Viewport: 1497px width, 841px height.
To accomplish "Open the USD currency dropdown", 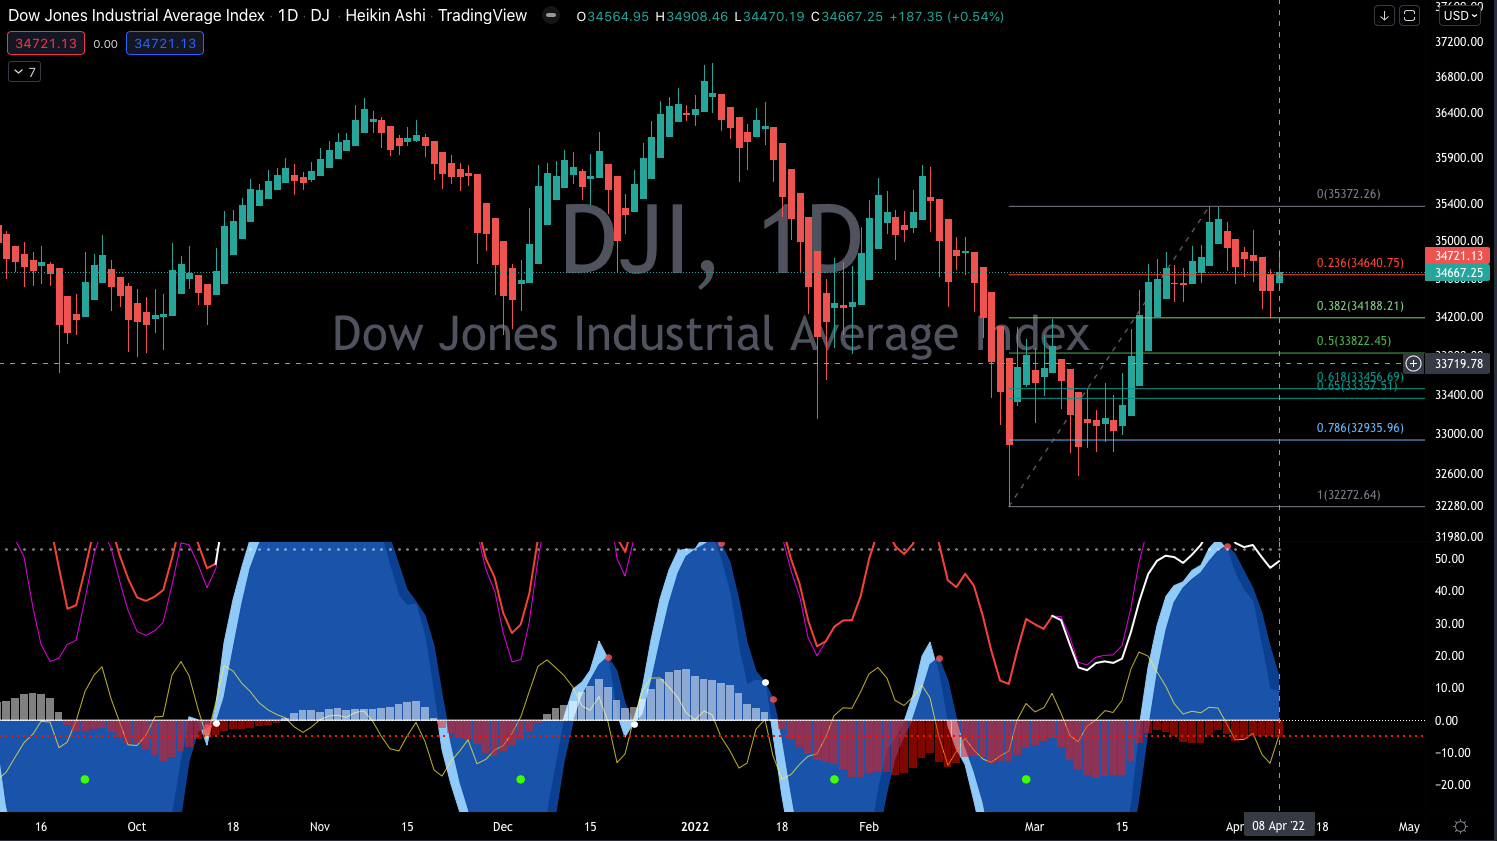I will (1461, 16).
